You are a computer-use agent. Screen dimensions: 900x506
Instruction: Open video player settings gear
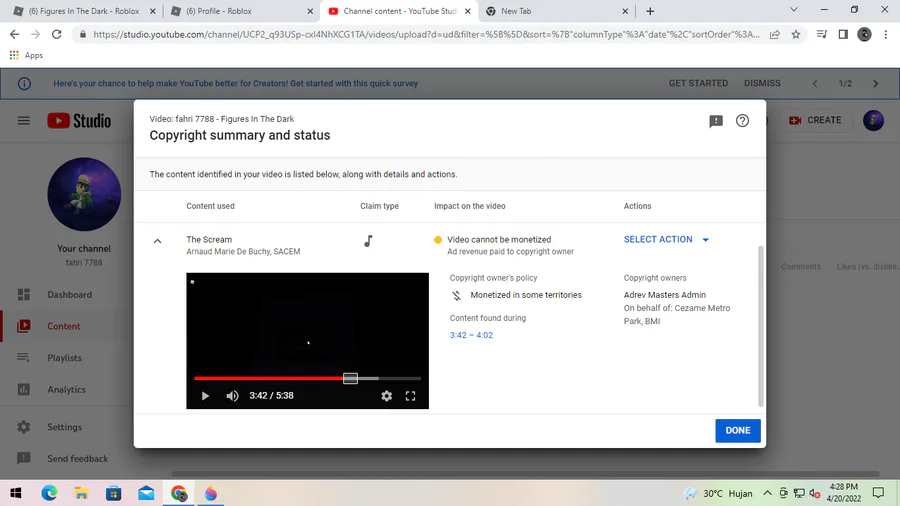tap(387, 396)
